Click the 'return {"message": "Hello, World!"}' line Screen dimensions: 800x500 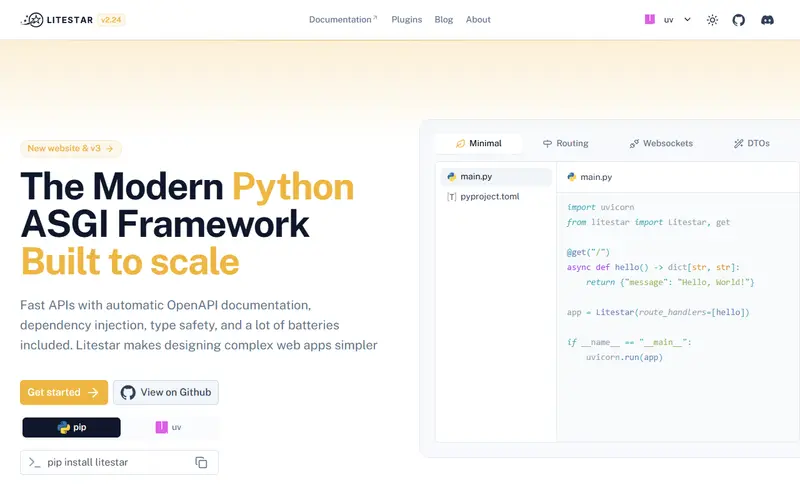coord(670,282)
